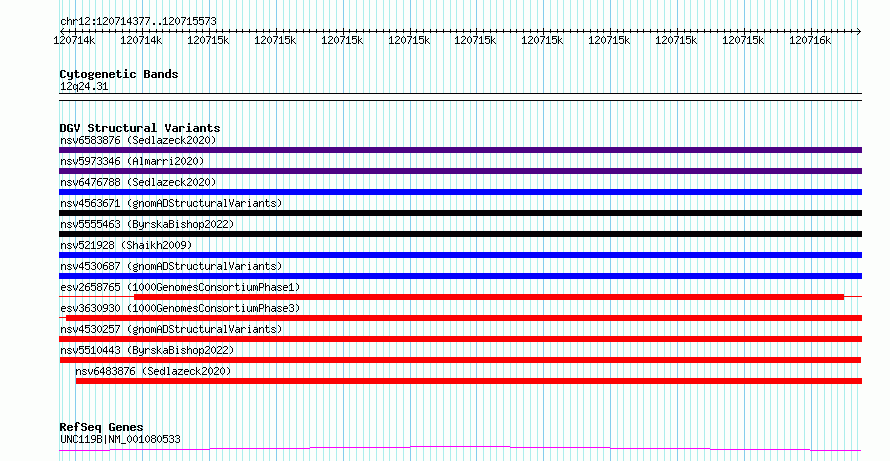The width and height of the screenshot is (890, 461).
Task: Open the indented nsv6483876 (Sedlazeck2020) label
Action: [153, 371]
